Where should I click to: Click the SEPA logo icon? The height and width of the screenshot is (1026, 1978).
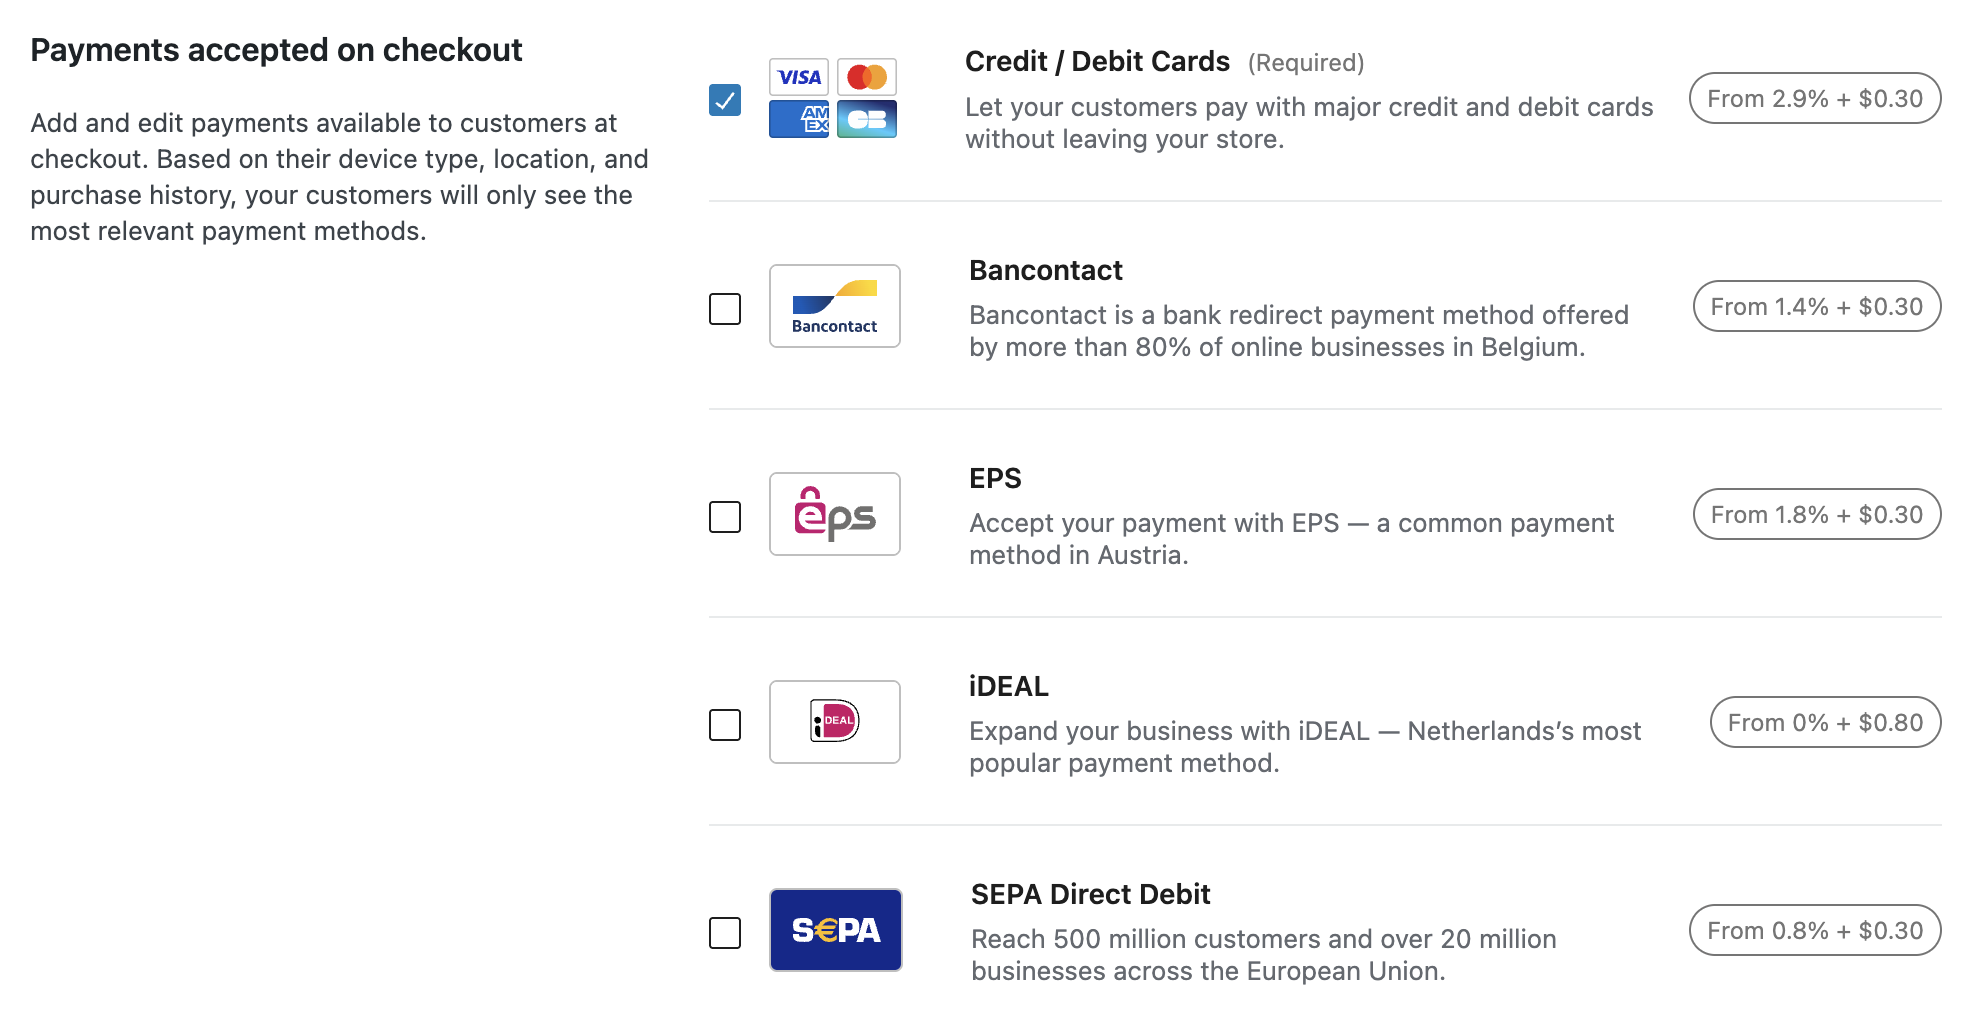pyautogui.click(x=835, y=930)
